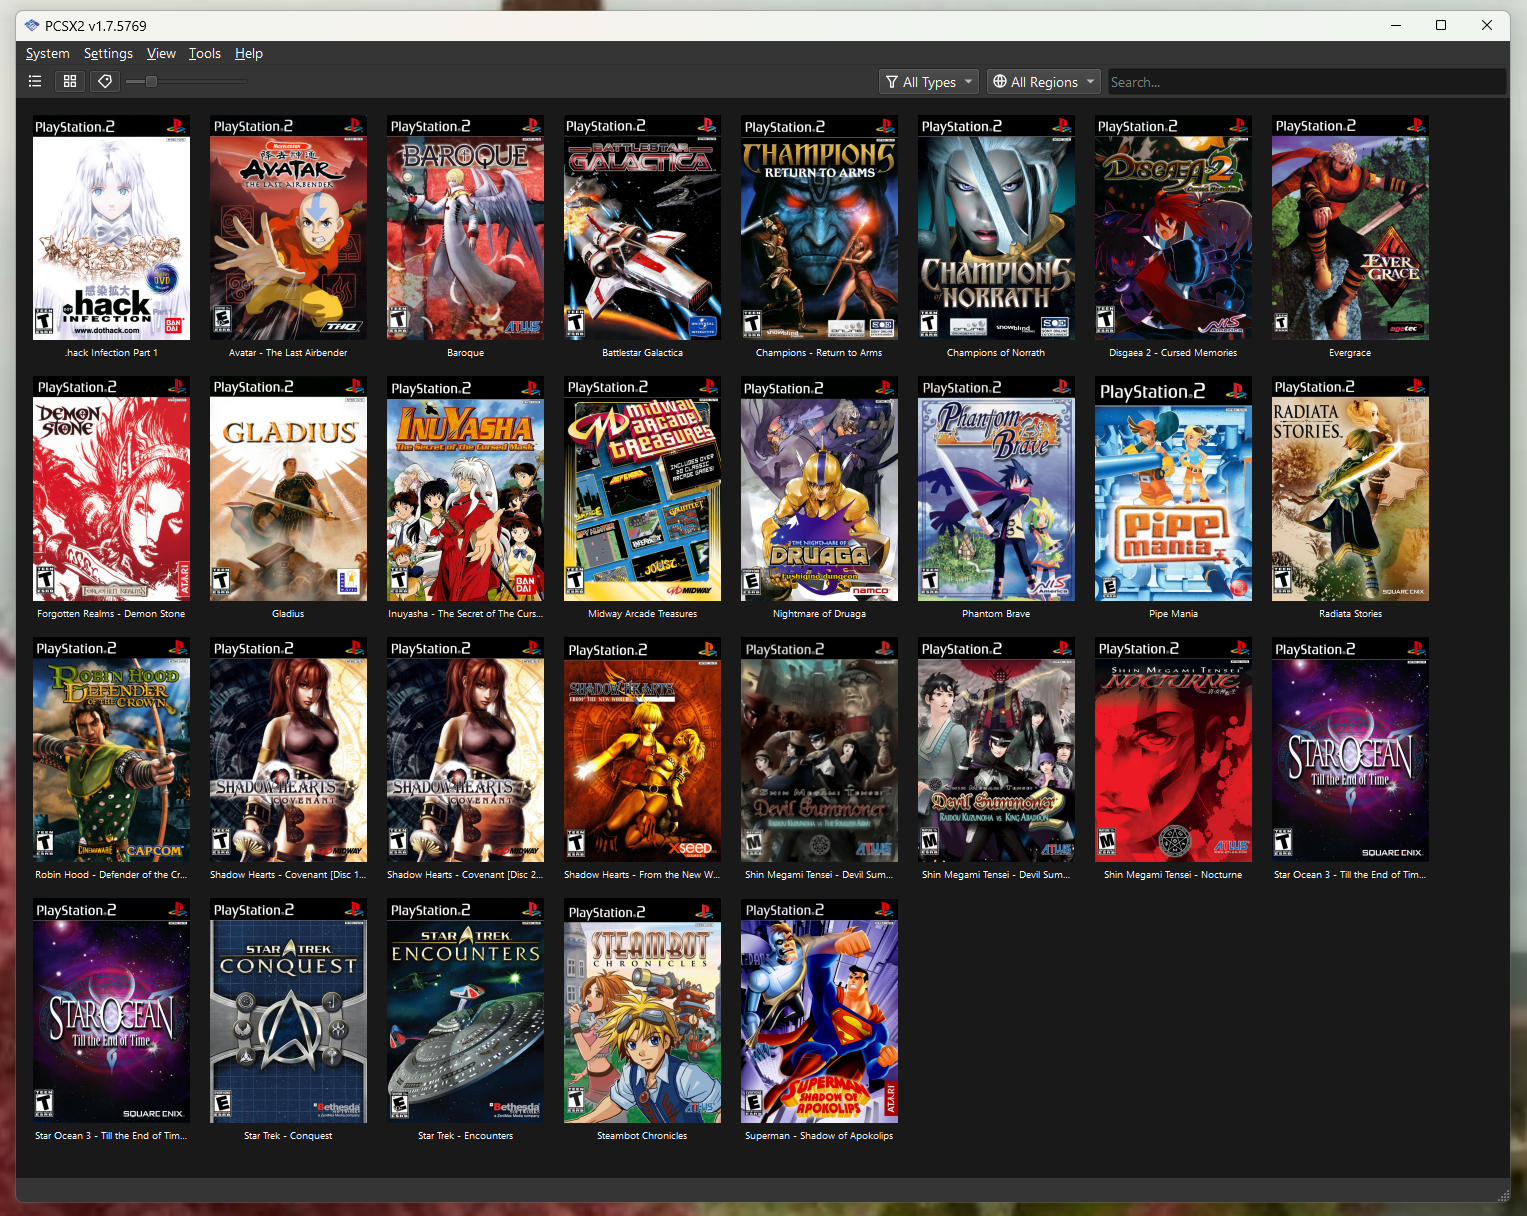Click the PCSX2 logo in the title bar
The height and width of the screenshot is (1216, 1527).
(x=32, y=25)
